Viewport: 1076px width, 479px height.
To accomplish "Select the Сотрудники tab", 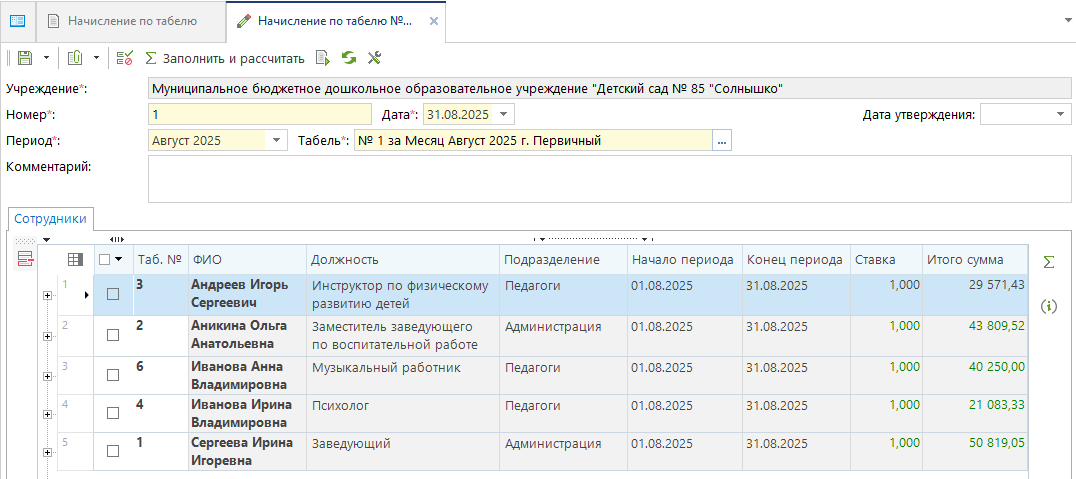I will [51, 219].
